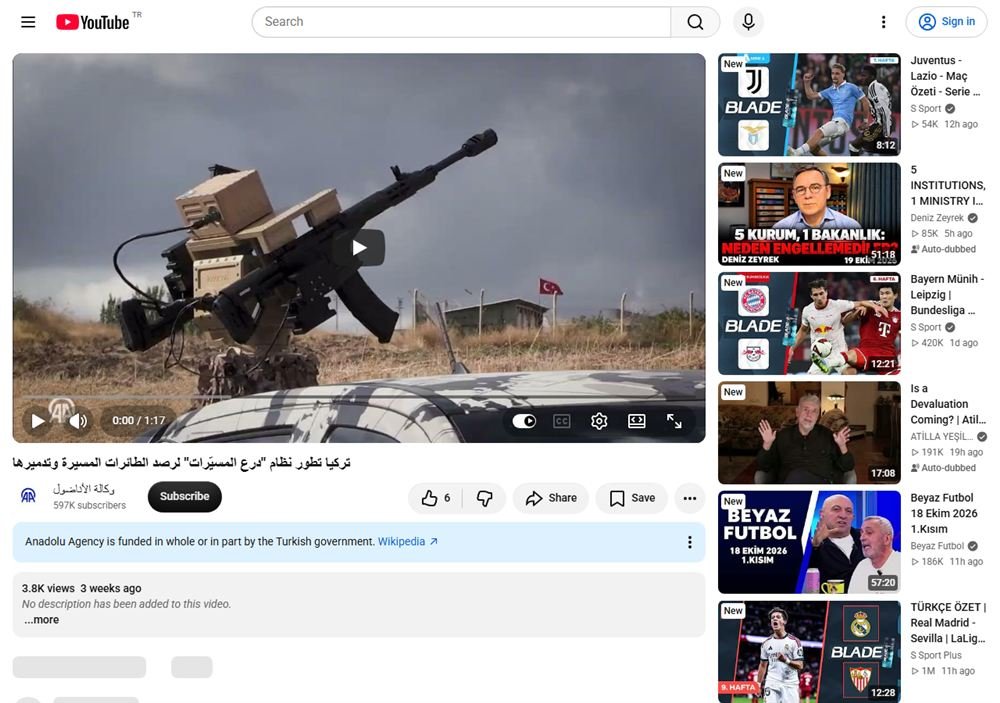Open the Juventus - Lazio Maç Özeti title
This screenshot has width=1000, height=703.
(947, 76)
